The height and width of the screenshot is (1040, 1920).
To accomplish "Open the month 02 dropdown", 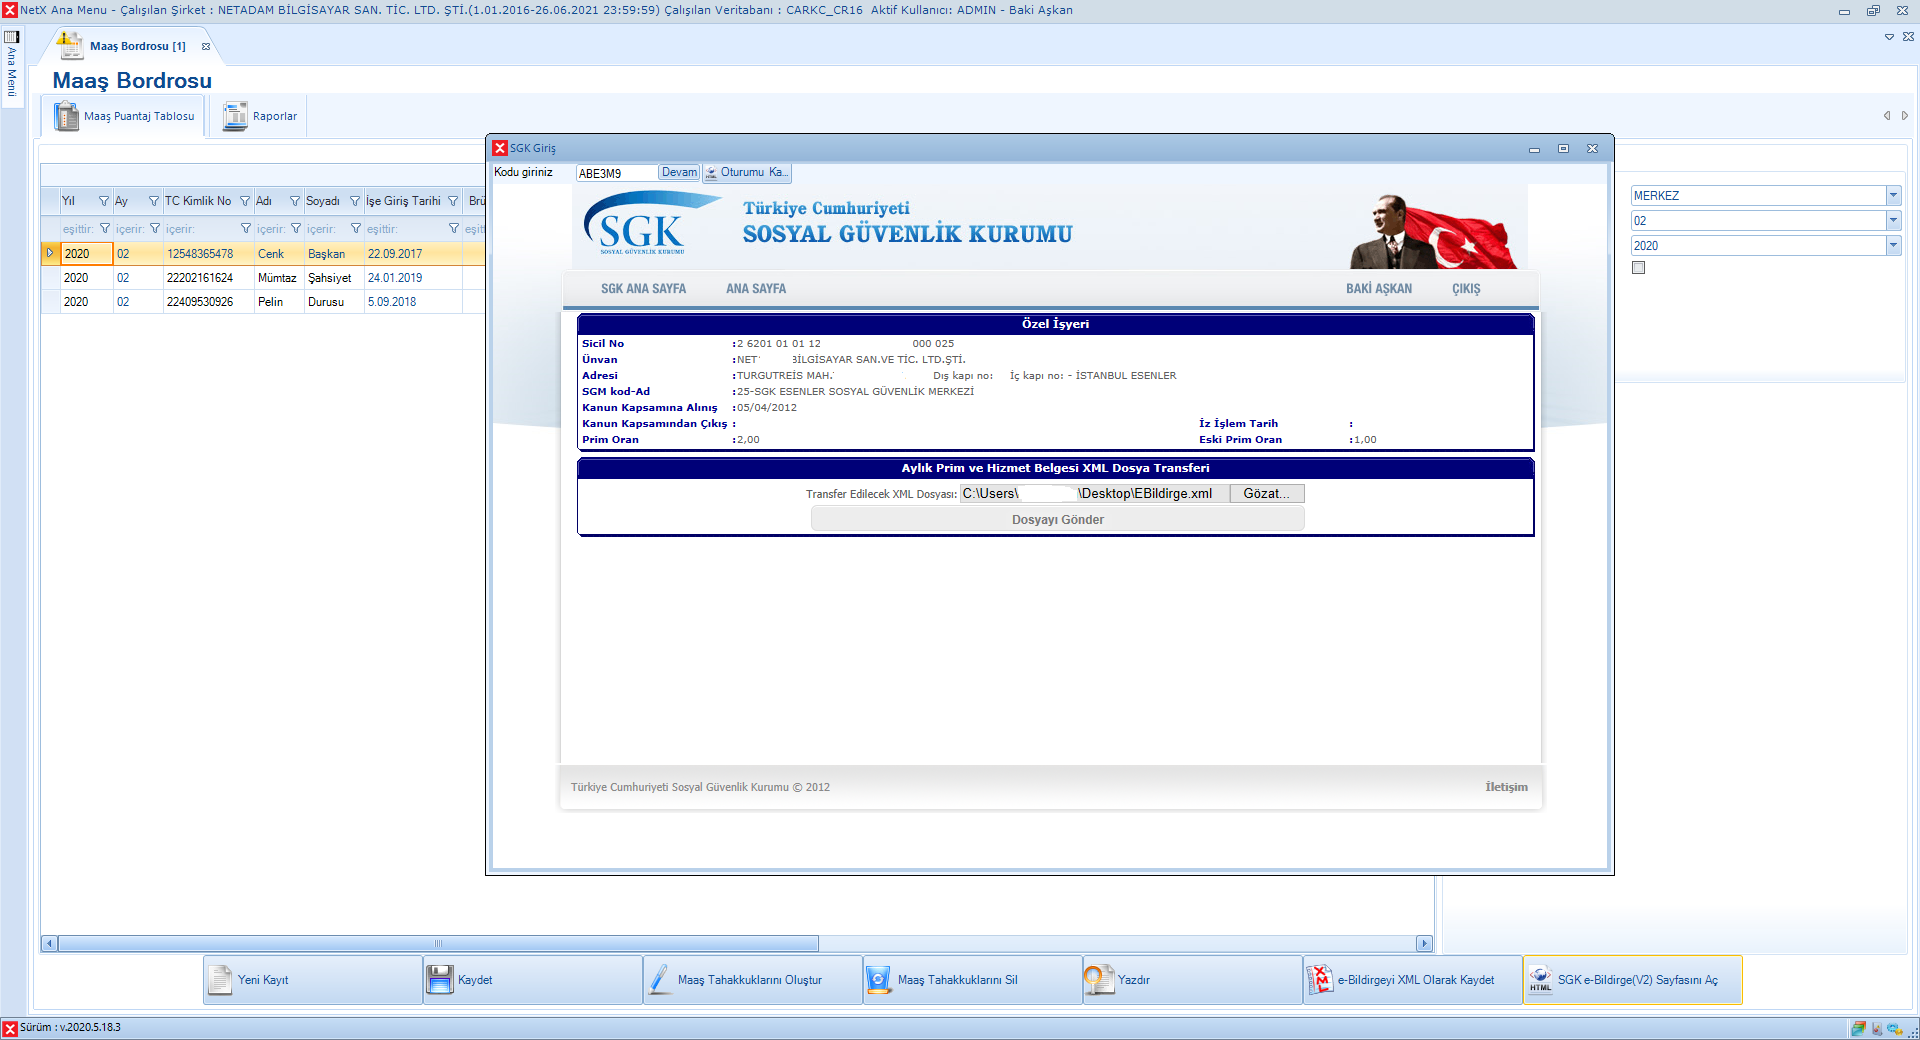I will (x=1893, y=220).
